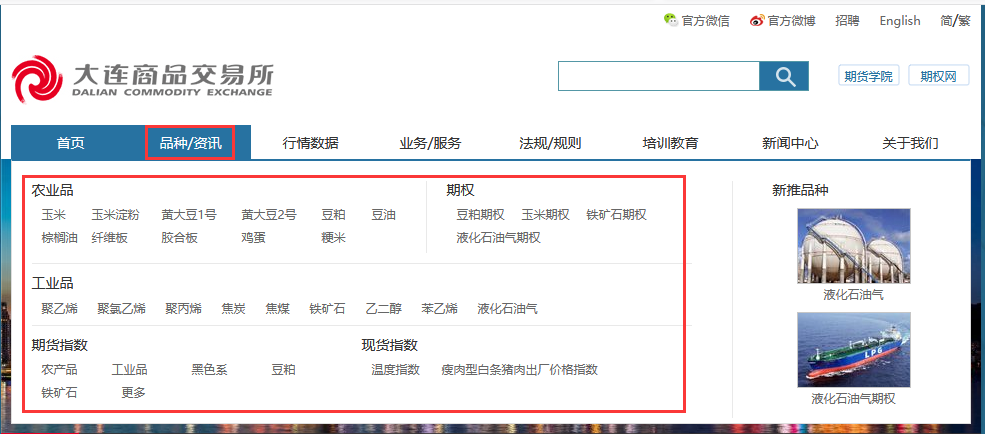The width and height of the screenshot is (985, 434).
Task: Open the 玉米 corn product link
Action: click(53, 214)
